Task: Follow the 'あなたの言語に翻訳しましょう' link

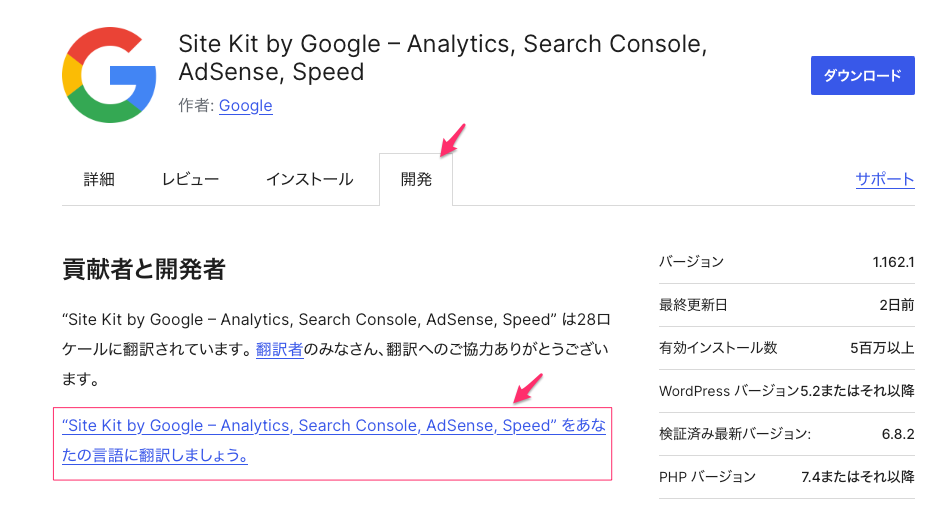Action: coord(333,441)
